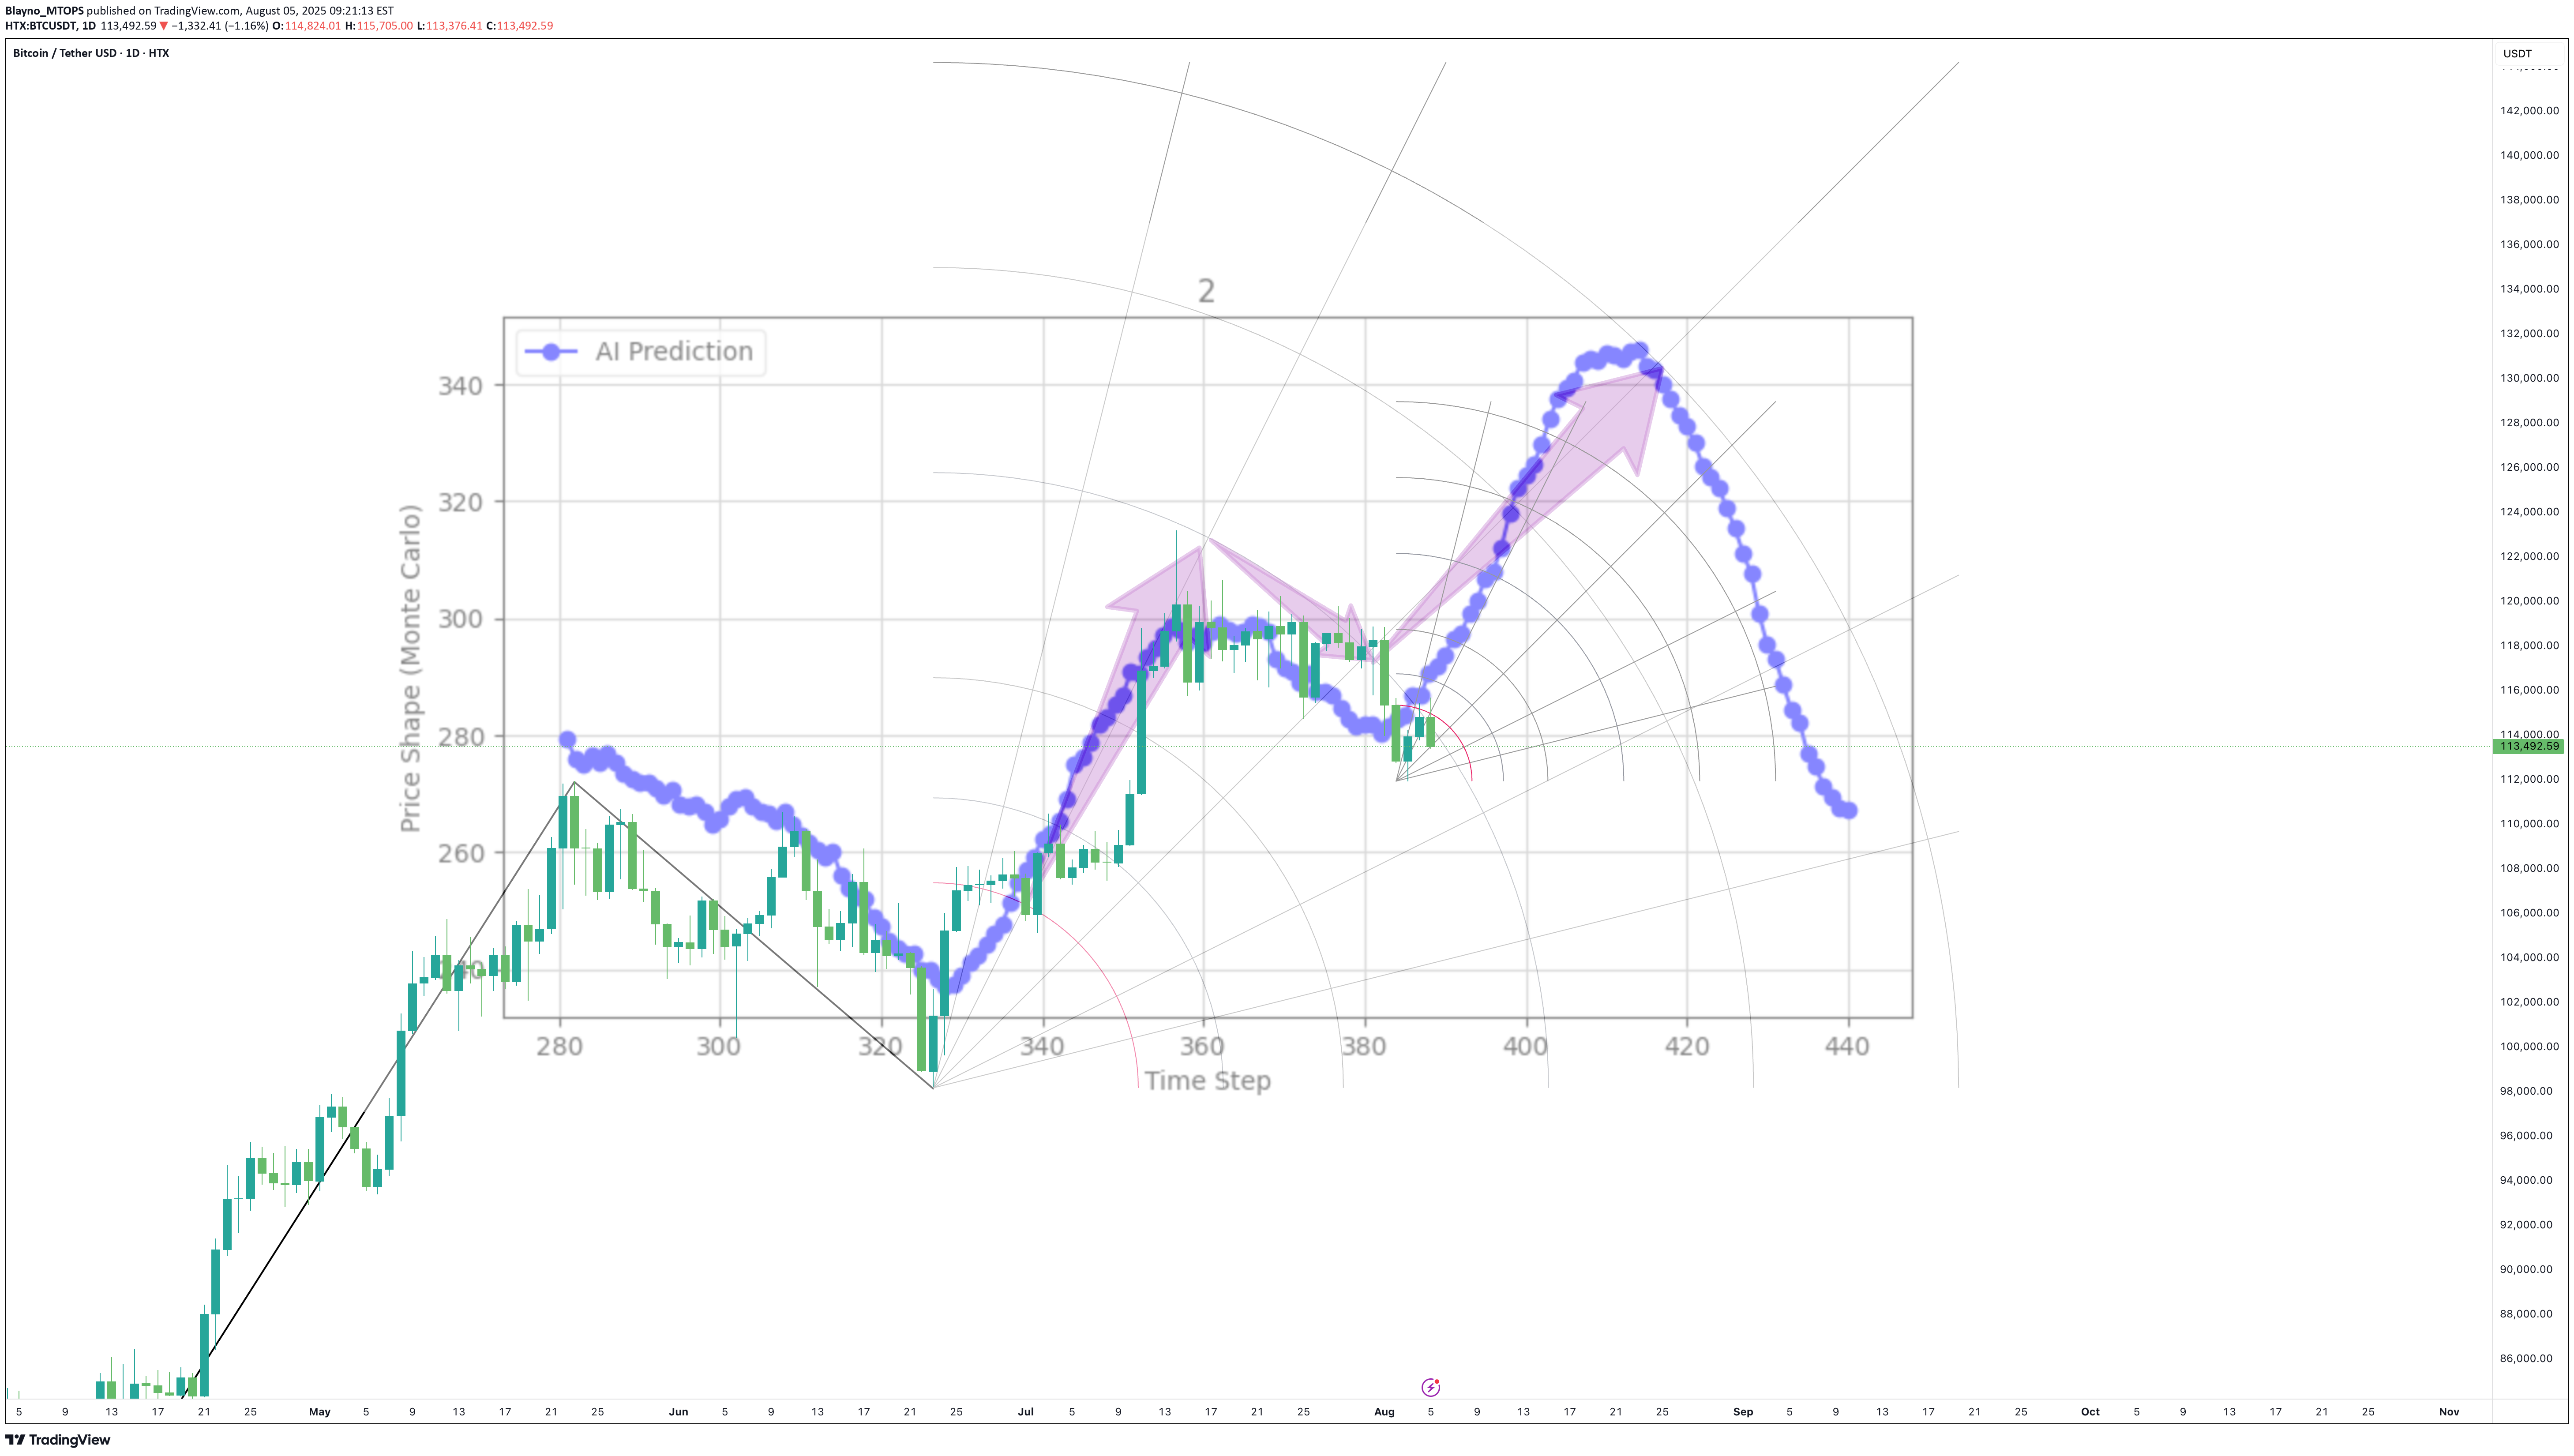The image size is (2574, 1456).
Task: Click the USDT currency label on the price axis
Action: tap(2517, 54)
